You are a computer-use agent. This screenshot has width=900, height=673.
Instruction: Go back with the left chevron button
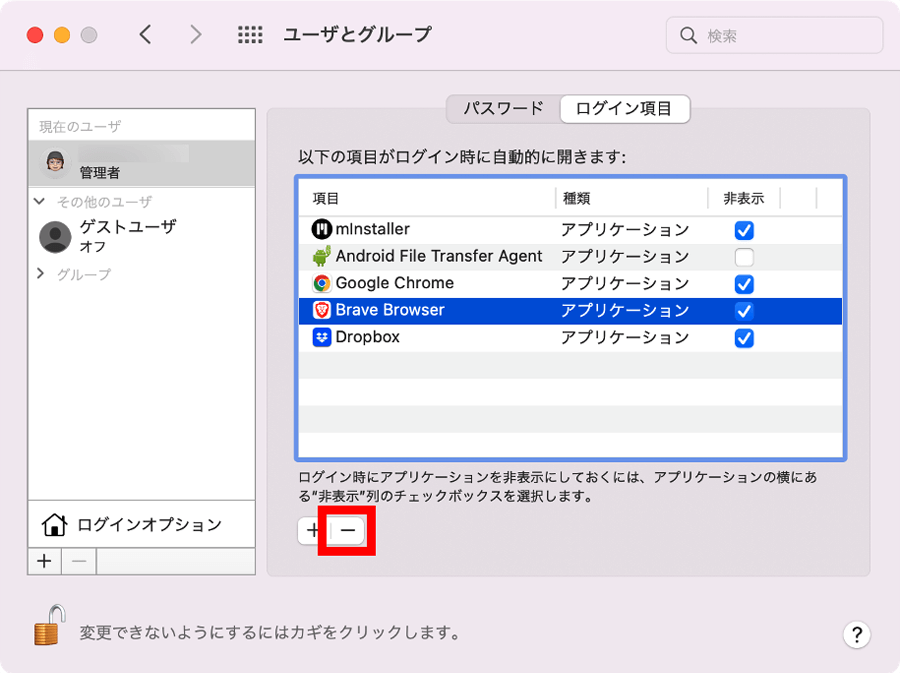pos(146,35)
